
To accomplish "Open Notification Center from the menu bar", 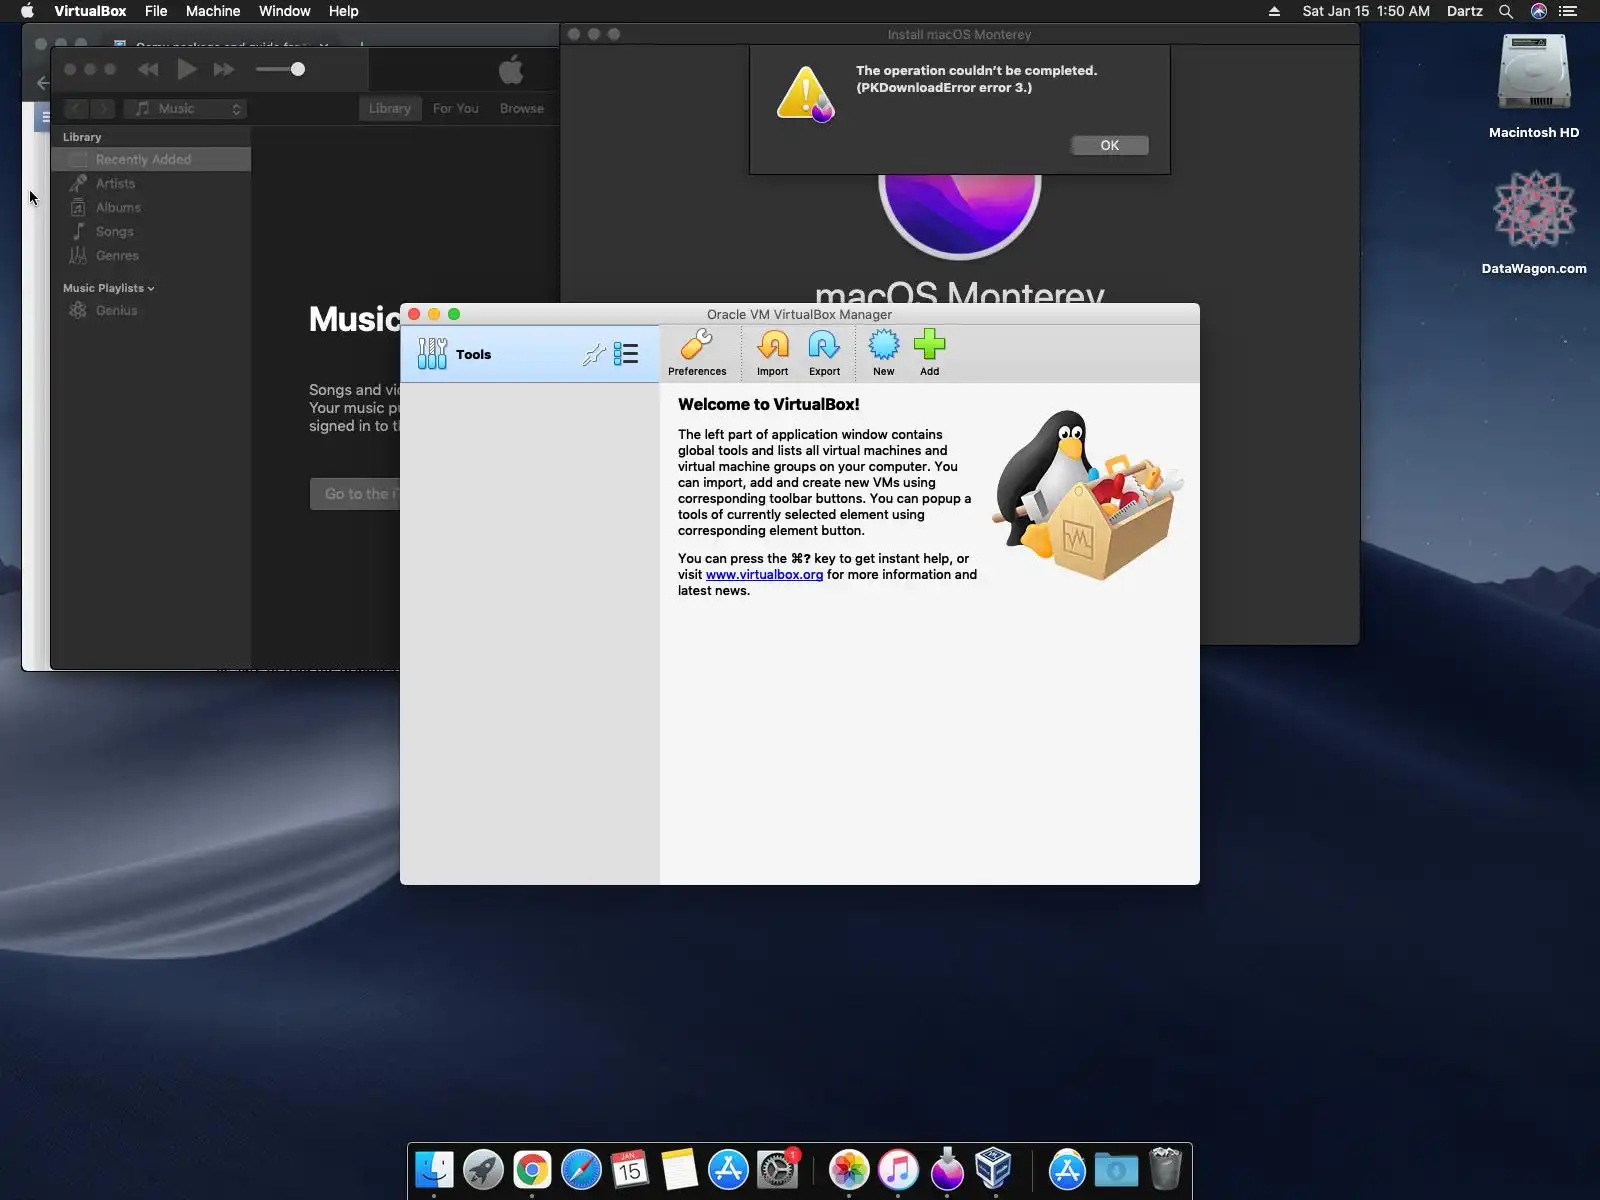I will pos(1568,11).
